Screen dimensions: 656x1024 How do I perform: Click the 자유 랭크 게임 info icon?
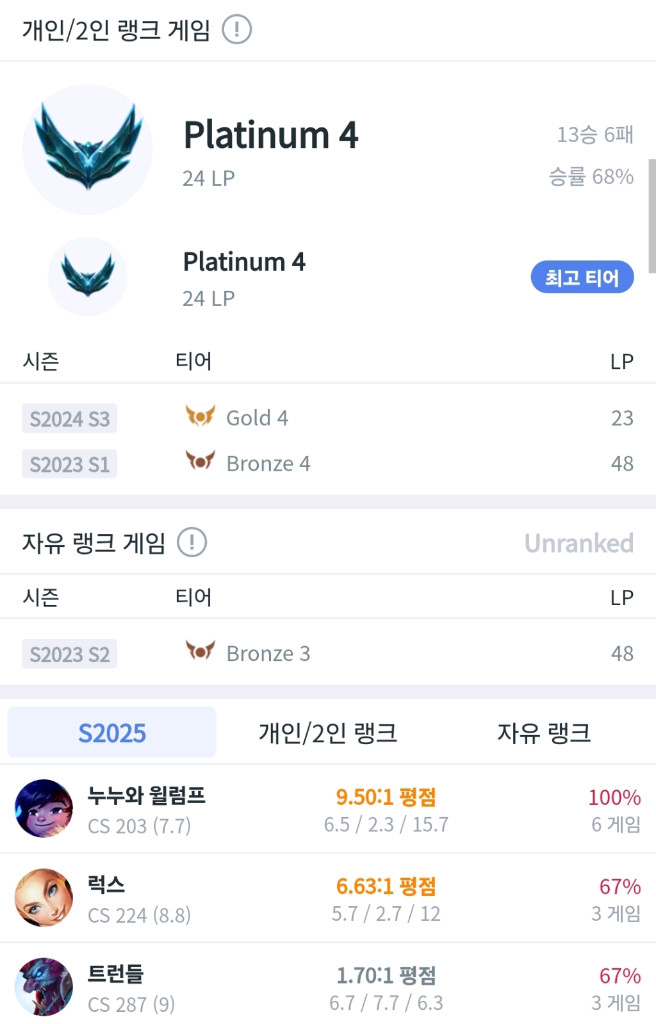(x=191, y=542)
